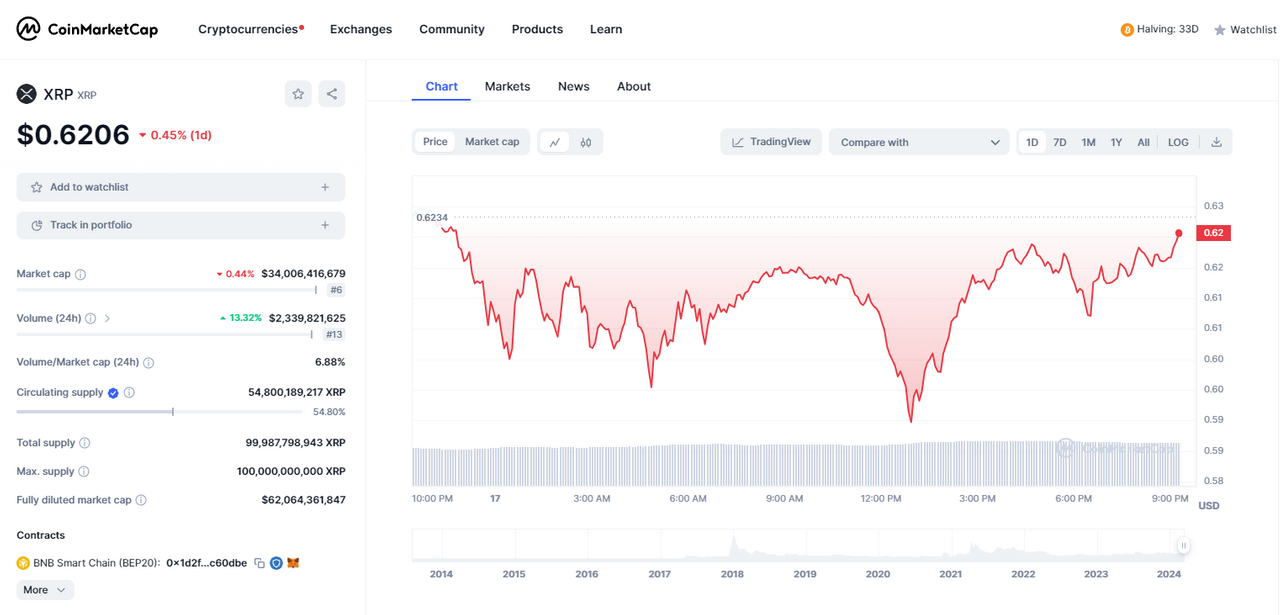The image size is (1280, 615).
Task: Open the TradingView chart button
Action: click(771, 142)
